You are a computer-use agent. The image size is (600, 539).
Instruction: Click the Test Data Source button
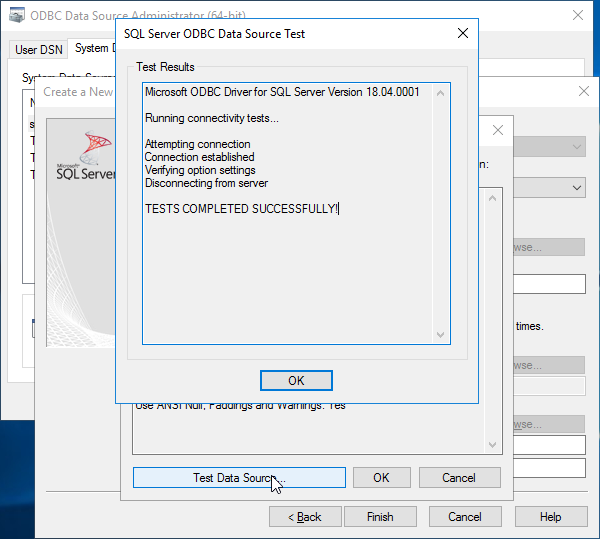pyautogui.click(x=239, y=478)
